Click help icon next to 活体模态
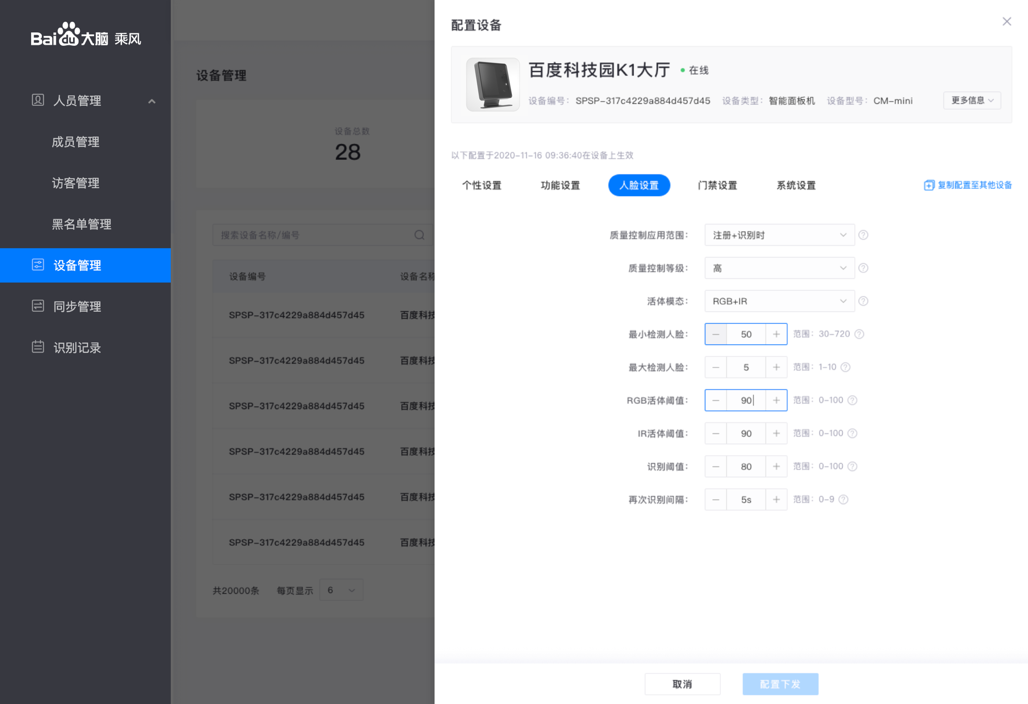Screen dimensions: 1028x704 pos(863,301)
